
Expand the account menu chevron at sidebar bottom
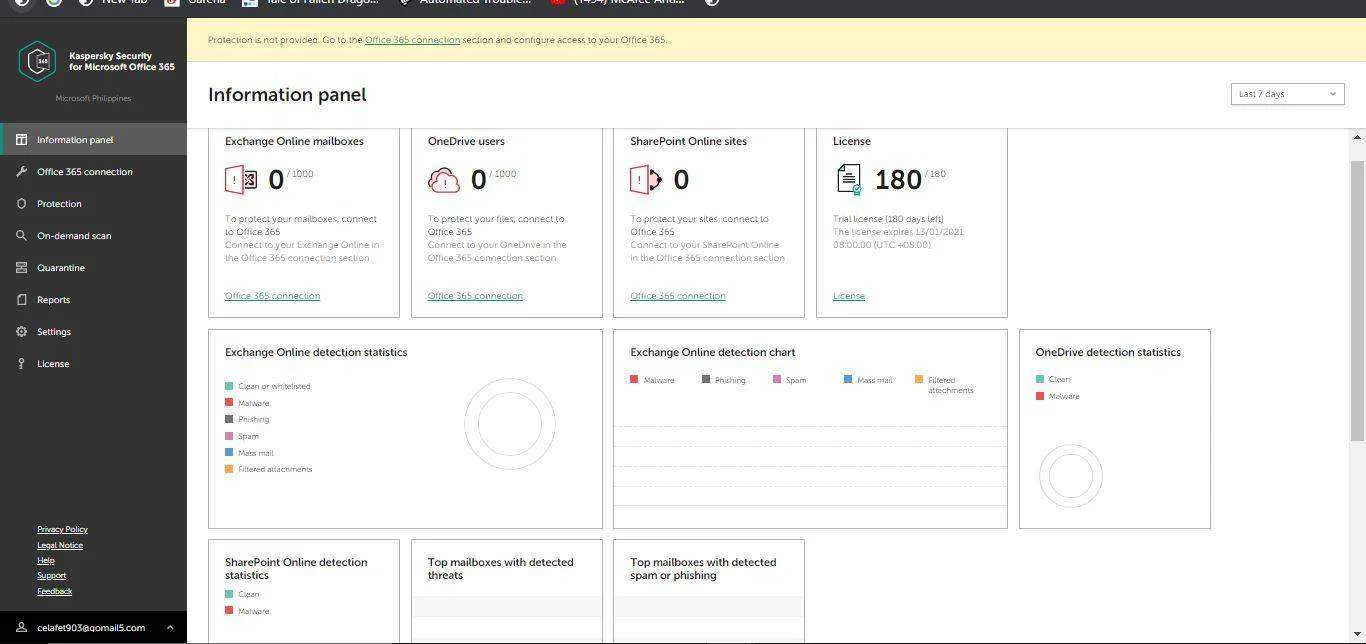(x=170, y=628)
